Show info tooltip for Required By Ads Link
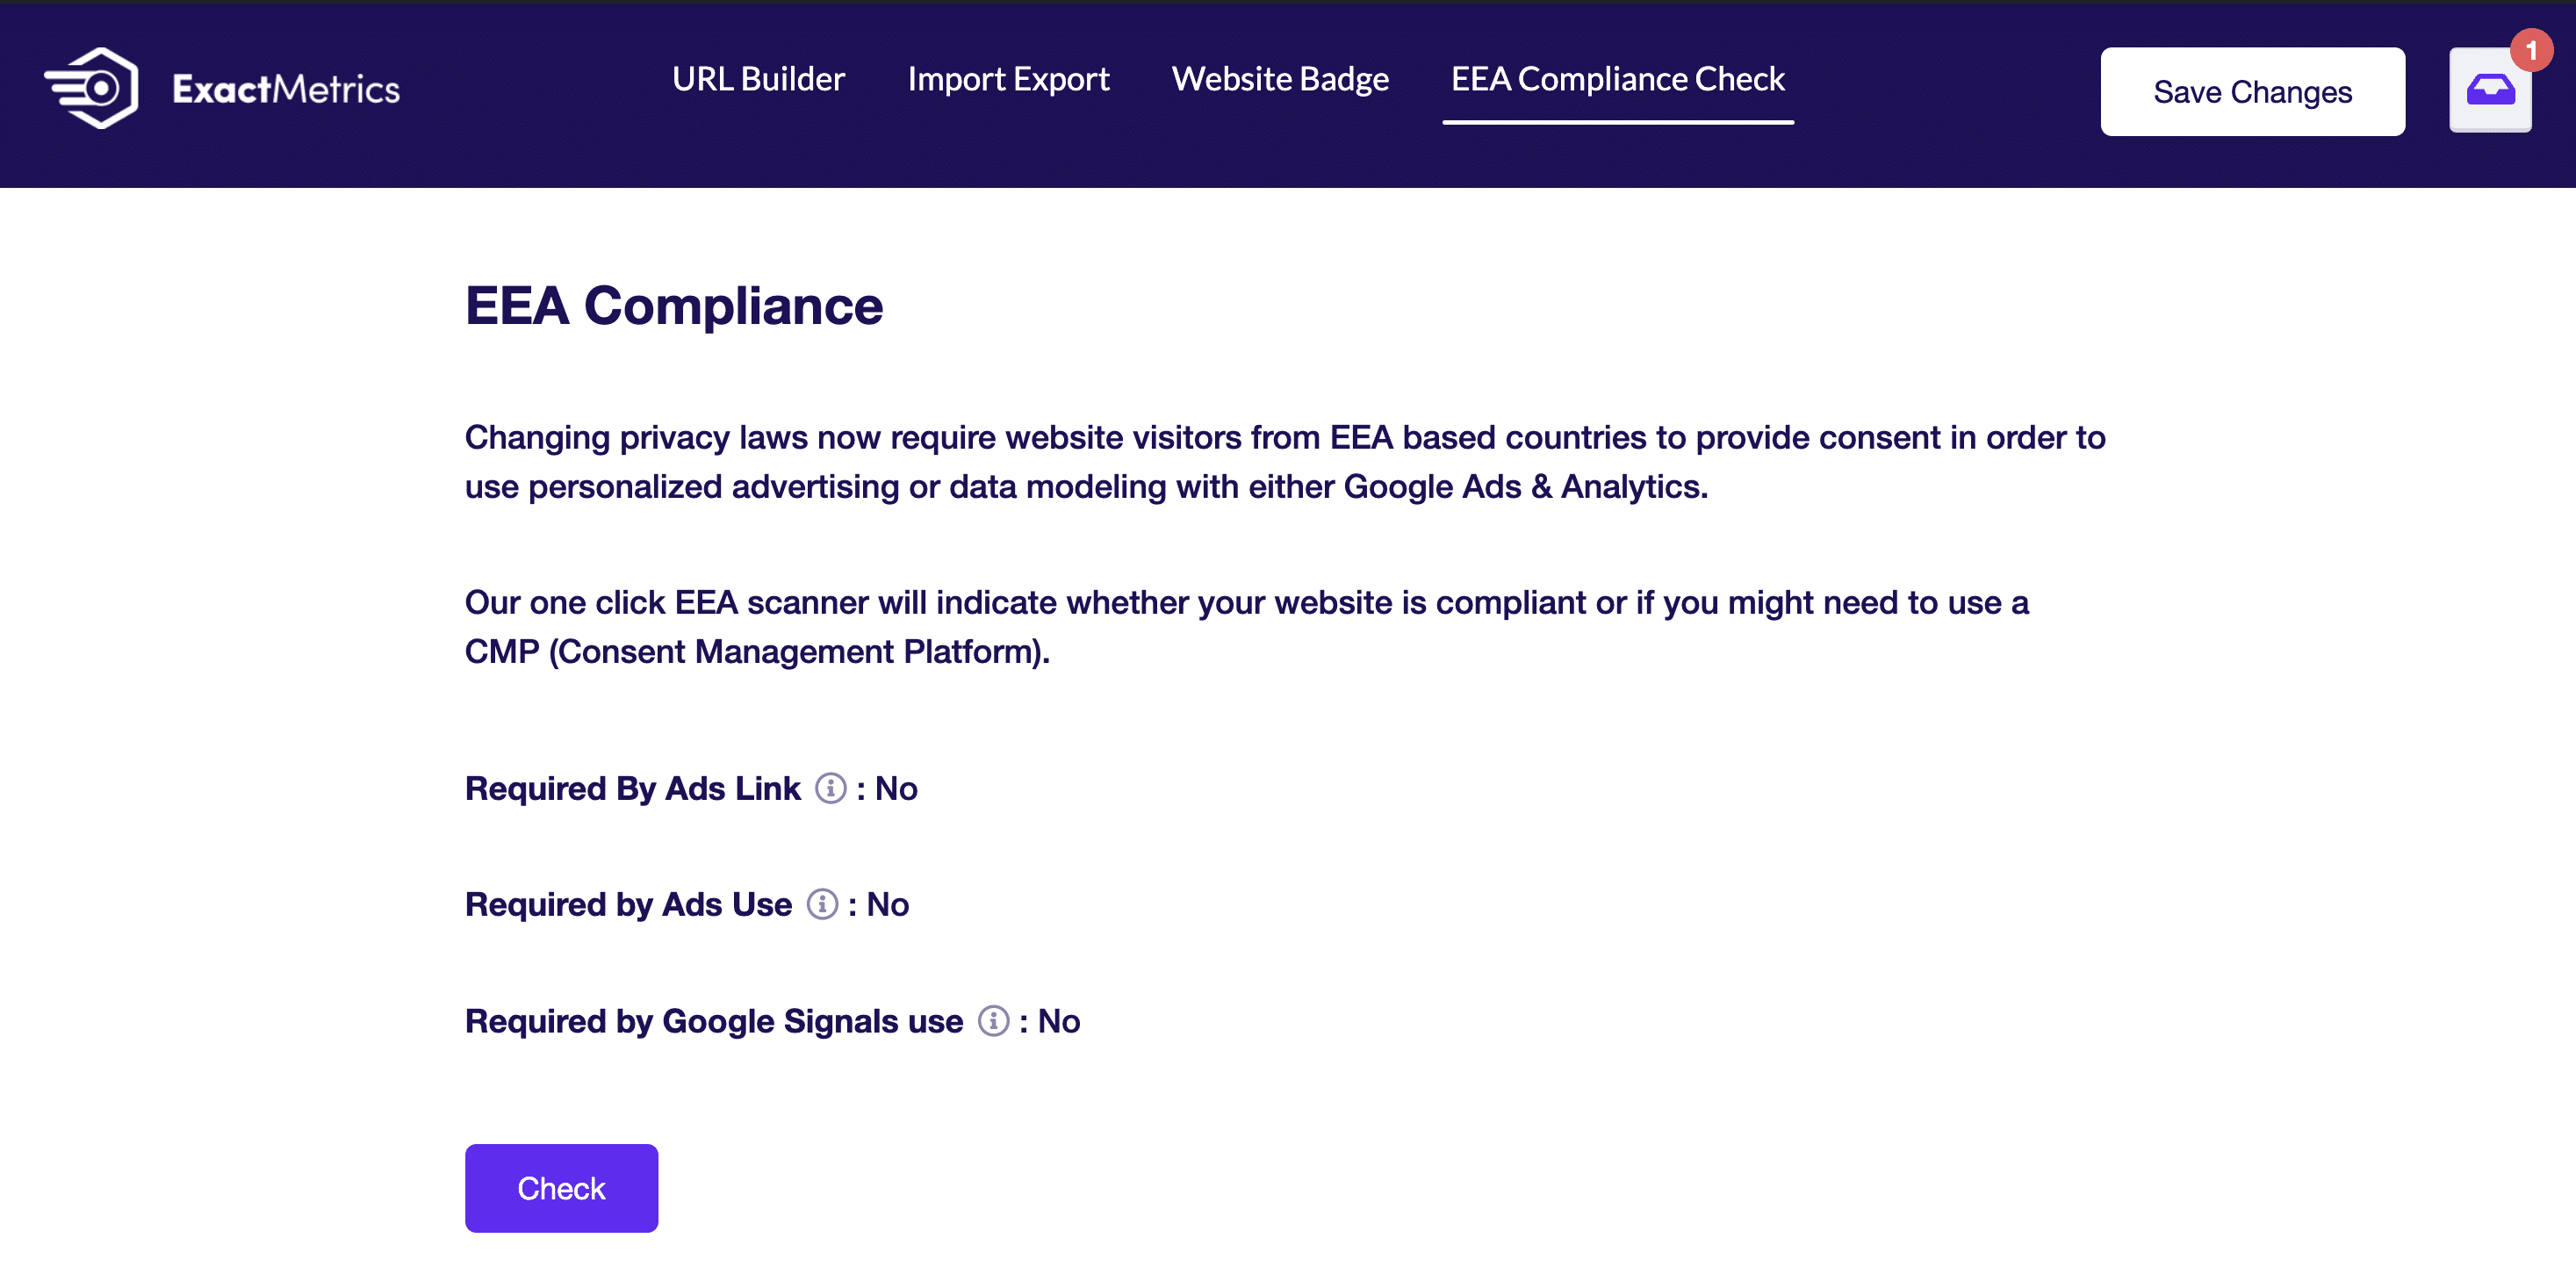Image resolution: width=2576 pixels, height=1267 pixels. click(830, 788)
